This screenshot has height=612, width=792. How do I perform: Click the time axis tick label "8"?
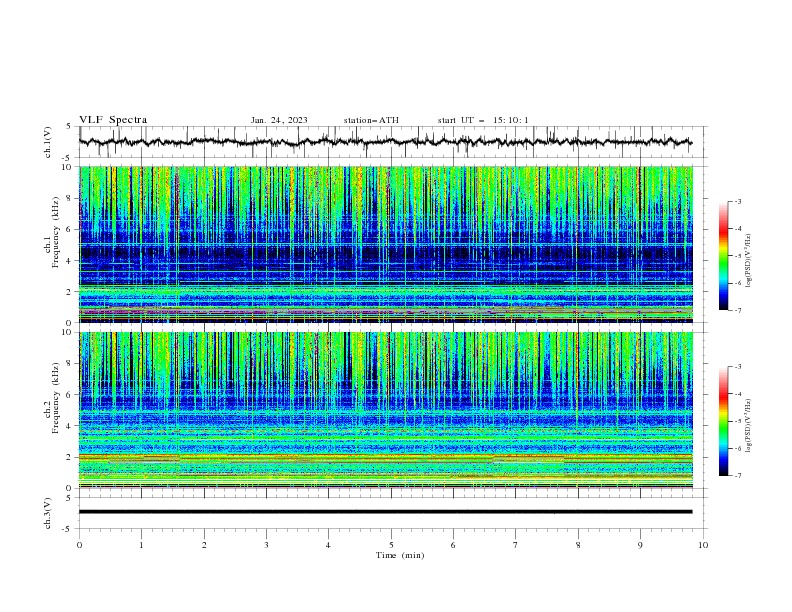pos(578,545)
